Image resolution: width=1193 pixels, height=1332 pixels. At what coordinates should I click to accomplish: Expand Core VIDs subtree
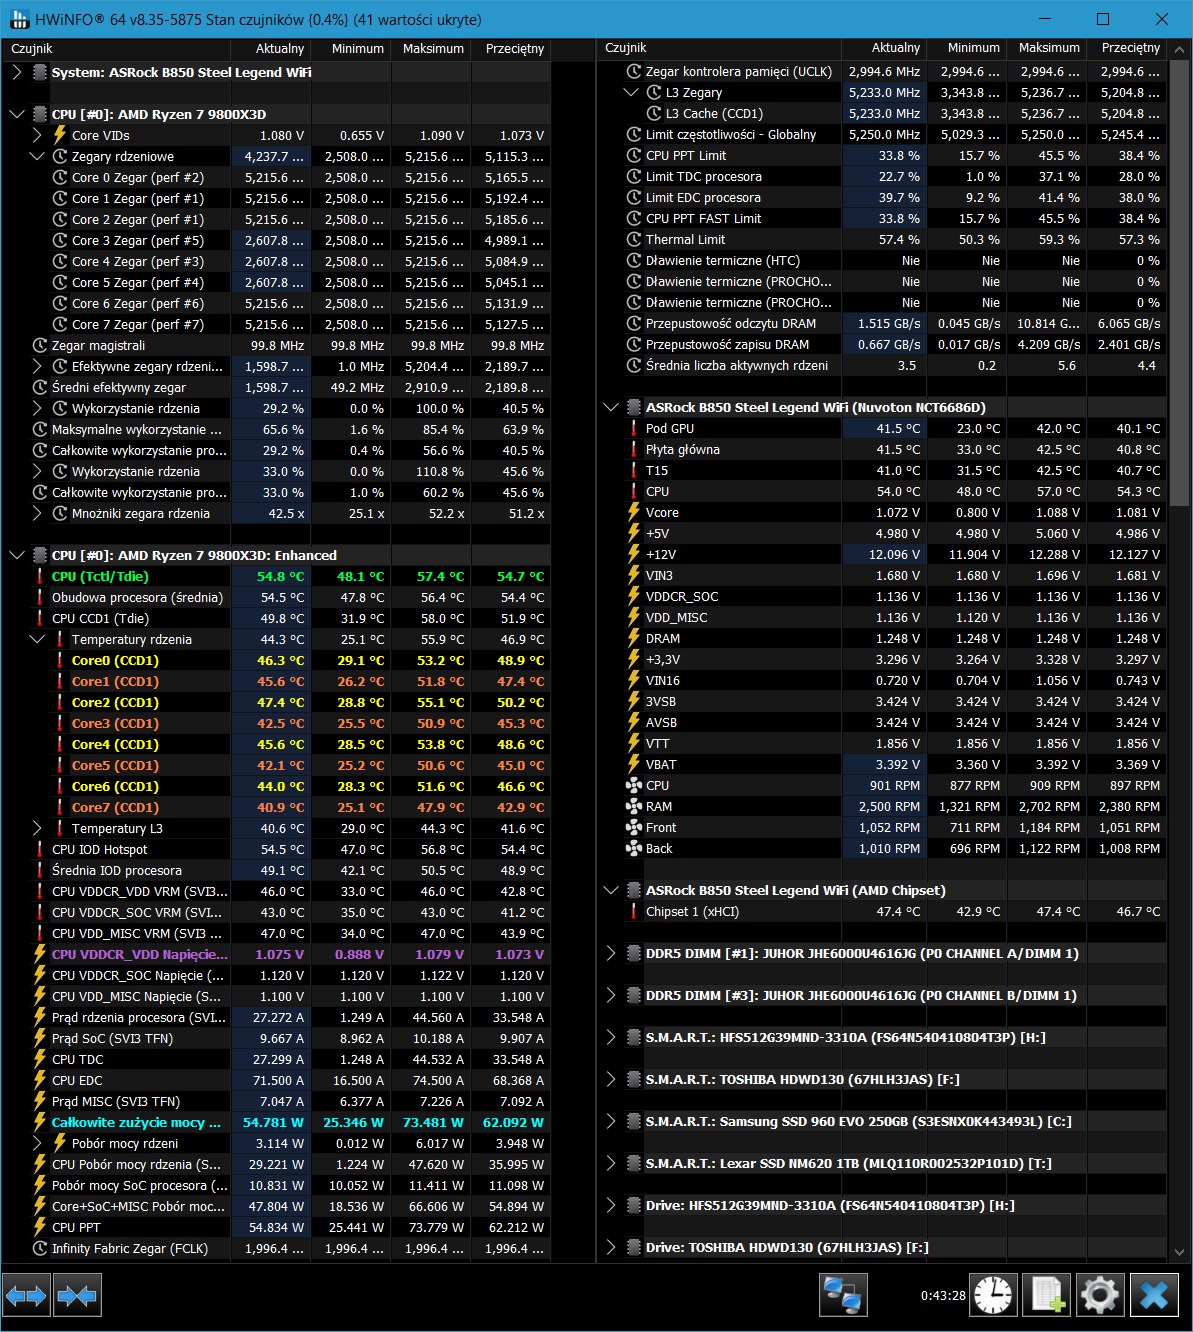37,135
